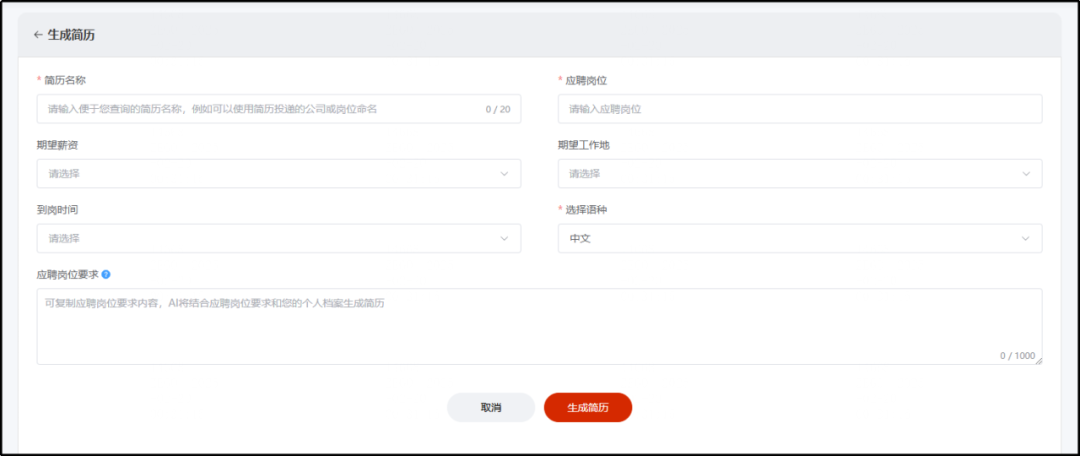Click the 选择语种 label

[586, 210]
